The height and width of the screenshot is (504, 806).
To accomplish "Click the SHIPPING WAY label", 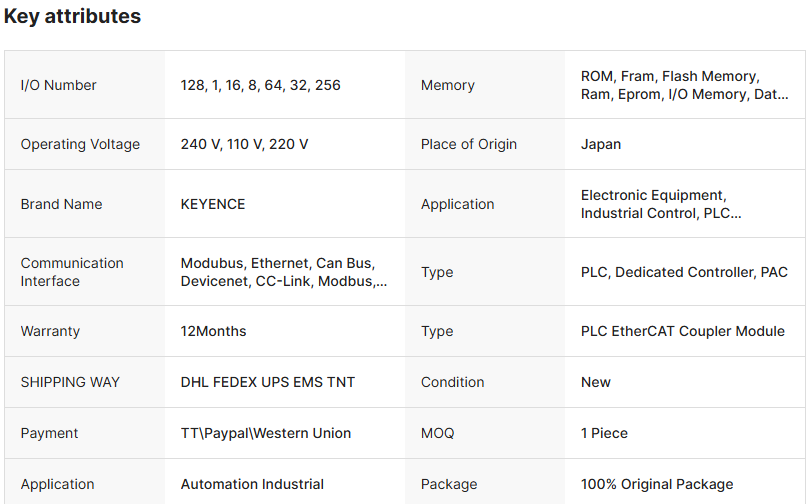I will (x=70, y=382).
